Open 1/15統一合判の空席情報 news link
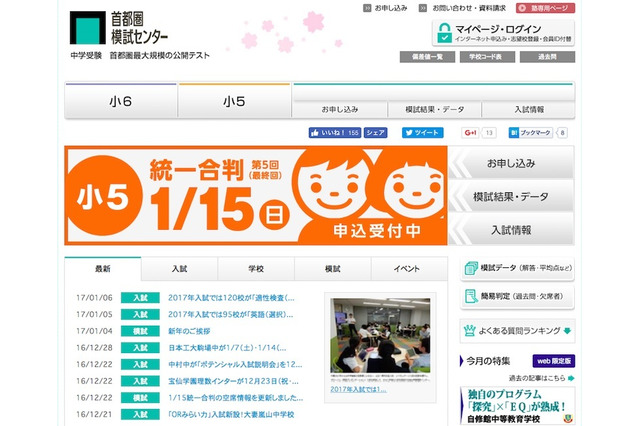Viewport: 640px width, 426px height. coord(236,398)
